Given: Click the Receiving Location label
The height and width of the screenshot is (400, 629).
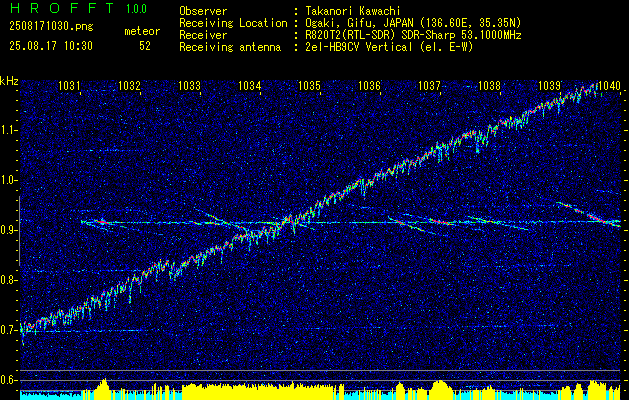Looking at the screenshot, I should (233, 23).
